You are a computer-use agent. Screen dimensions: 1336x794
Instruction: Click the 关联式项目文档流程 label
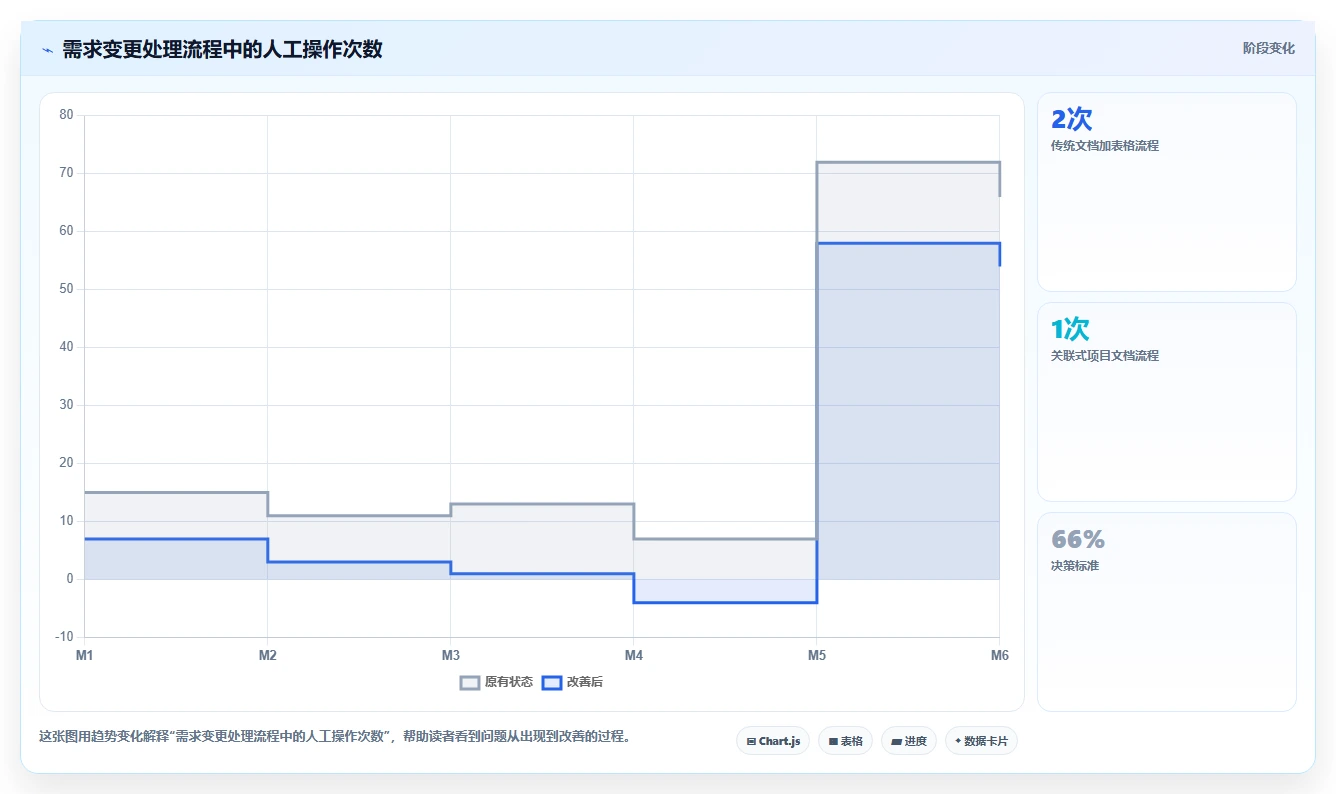pos(1105,356)
